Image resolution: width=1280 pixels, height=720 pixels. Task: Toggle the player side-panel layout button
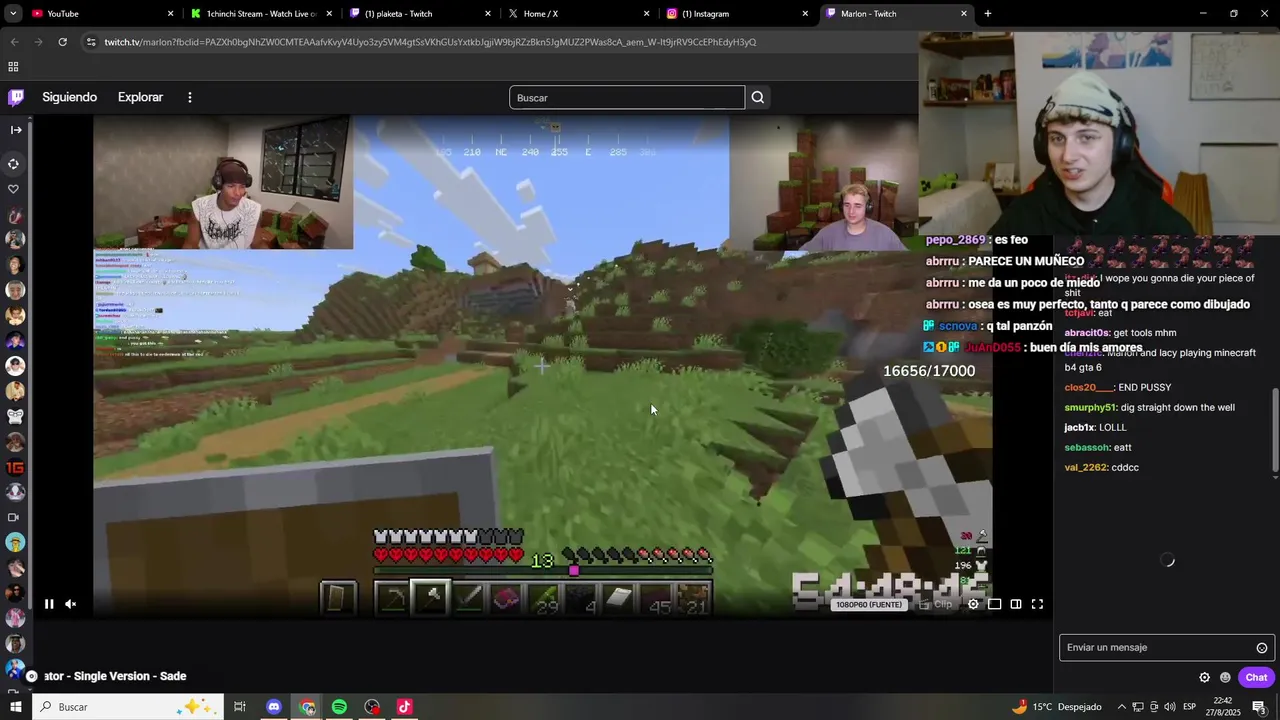1016,604
